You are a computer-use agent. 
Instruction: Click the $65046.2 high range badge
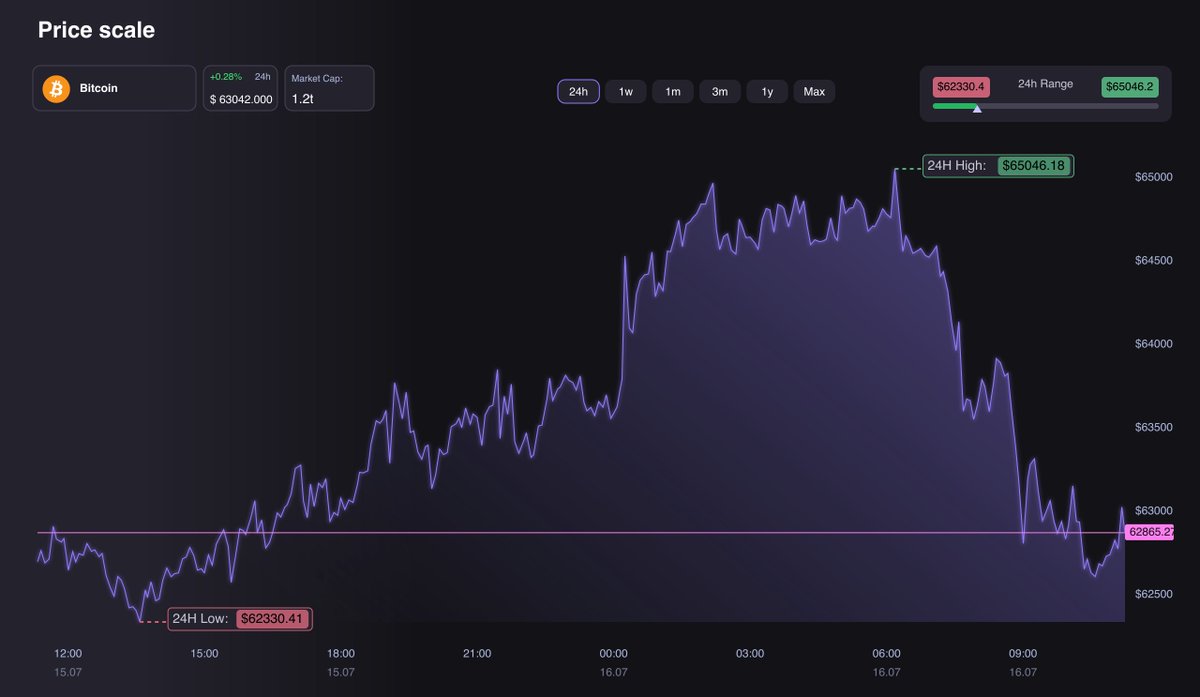(x=1129, y=86)
